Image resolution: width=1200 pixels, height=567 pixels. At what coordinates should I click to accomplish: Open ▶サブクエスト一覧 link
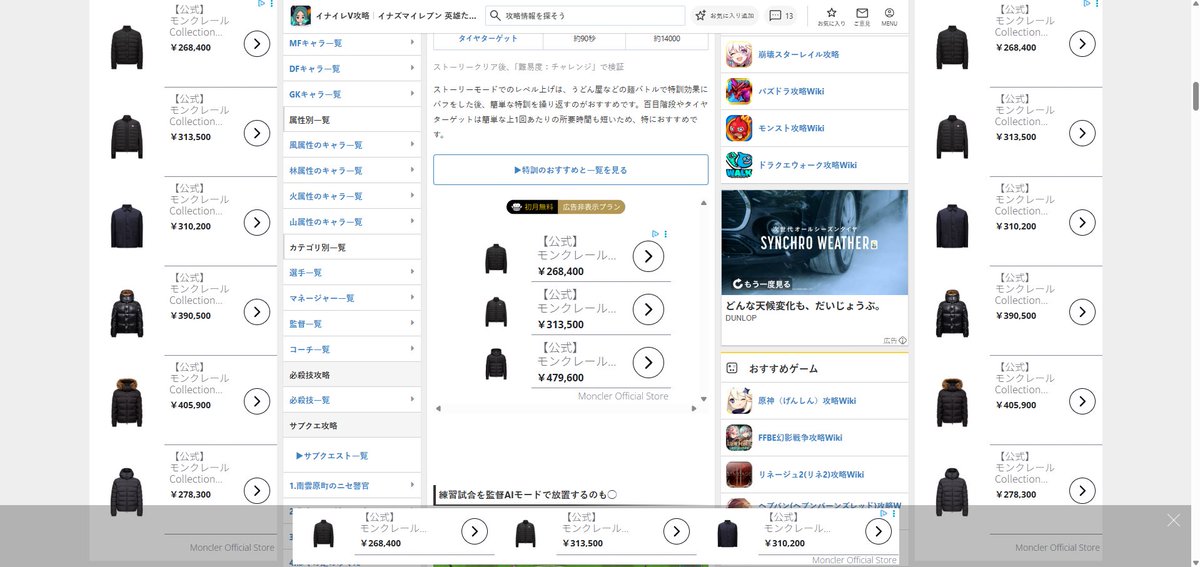coord(332,455)
